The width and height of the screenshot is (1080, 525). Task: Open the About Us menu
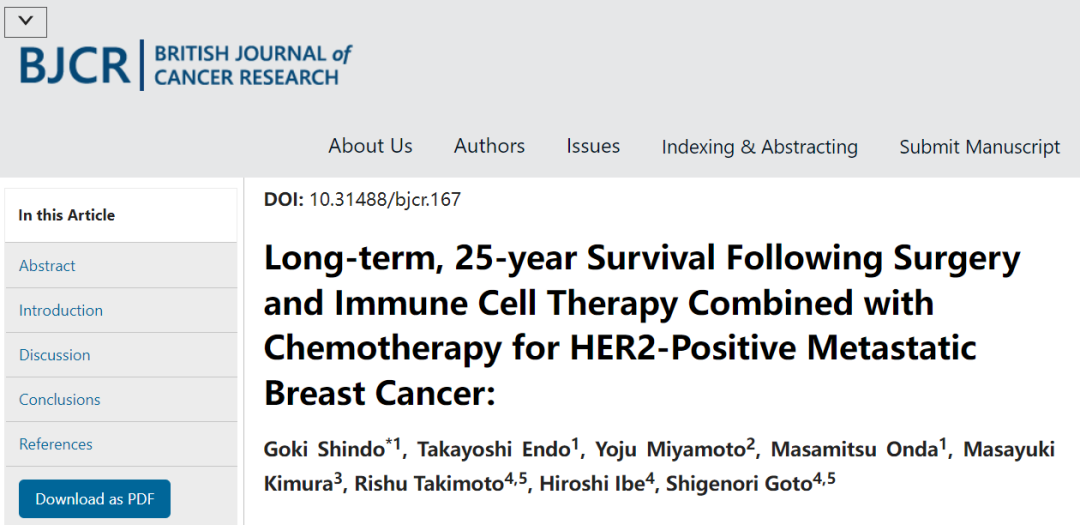point(370,146)
